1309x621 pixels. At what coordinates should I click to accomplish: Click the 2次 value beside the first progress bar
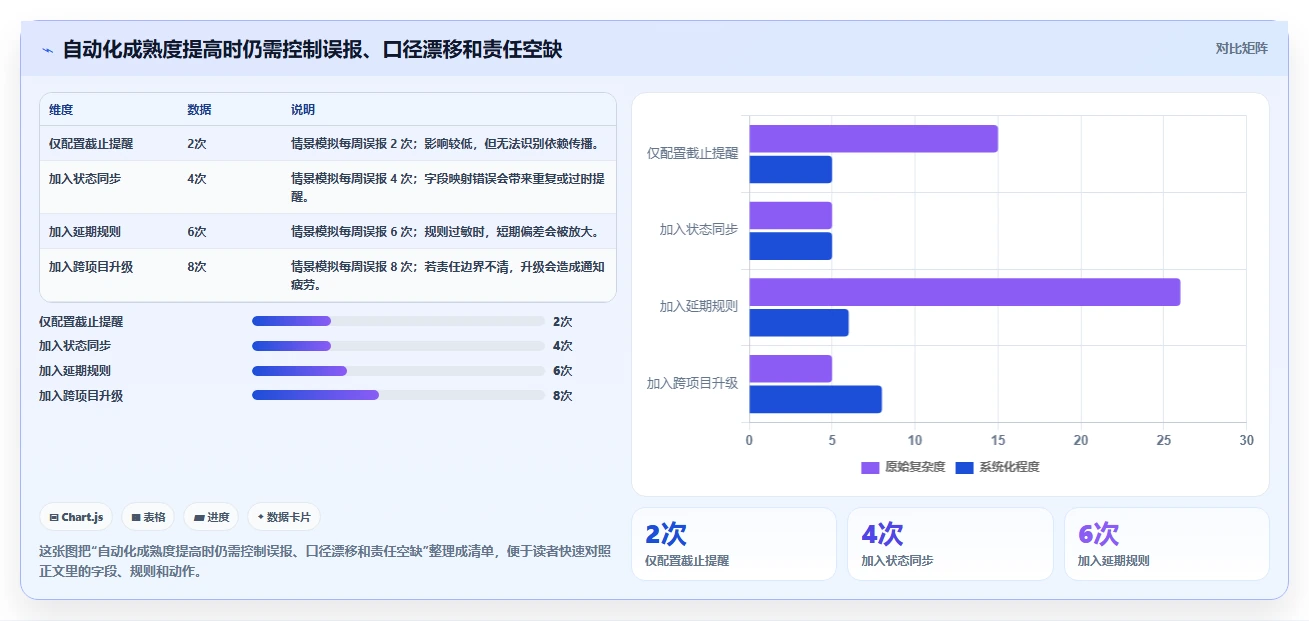(562, 322)
